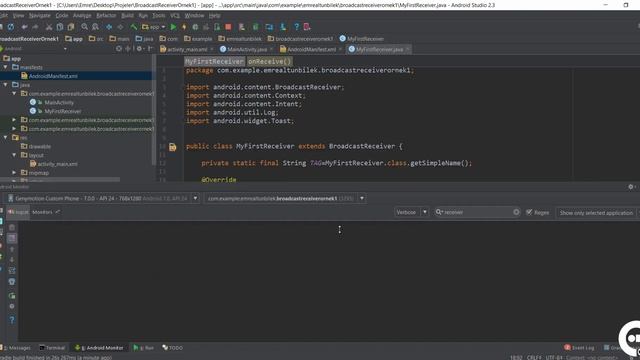
Task: Switch to MainActivity.java editor tab
Action: (x=247, y=49)
